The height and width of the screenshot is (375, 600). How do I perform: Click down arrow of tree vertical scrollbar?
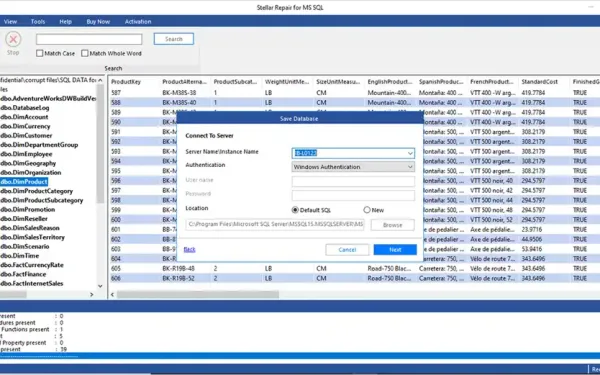100,286
